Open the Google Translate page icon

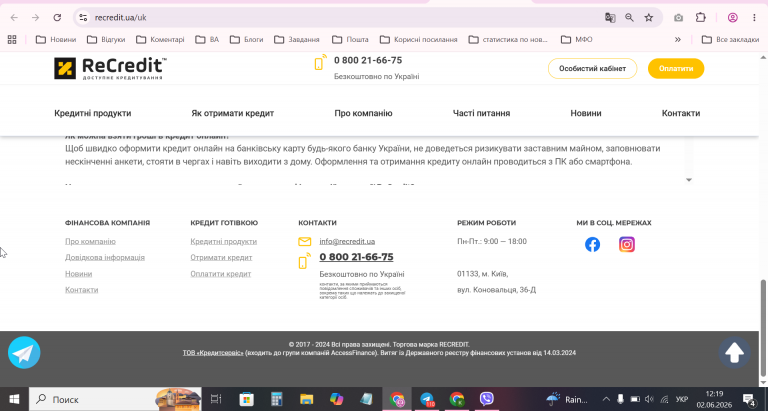[x=610, y=18]
